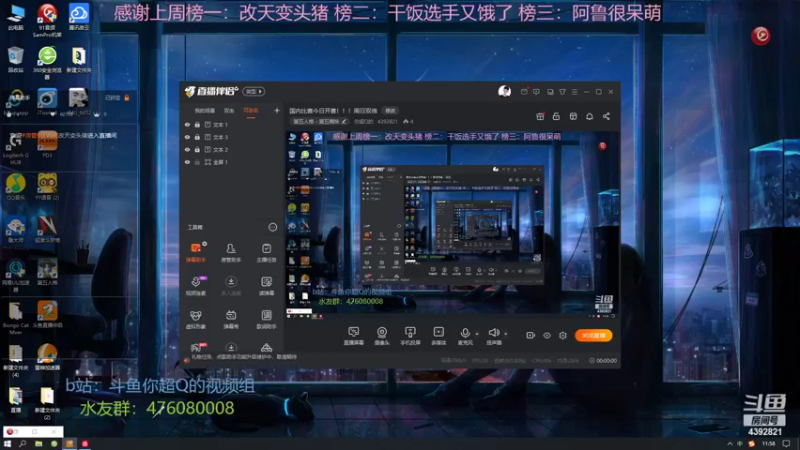The width and height of the screenshot is (800, 450).
Task: Toggle preview eye icon beside settings gear
Action: [546, 335]
